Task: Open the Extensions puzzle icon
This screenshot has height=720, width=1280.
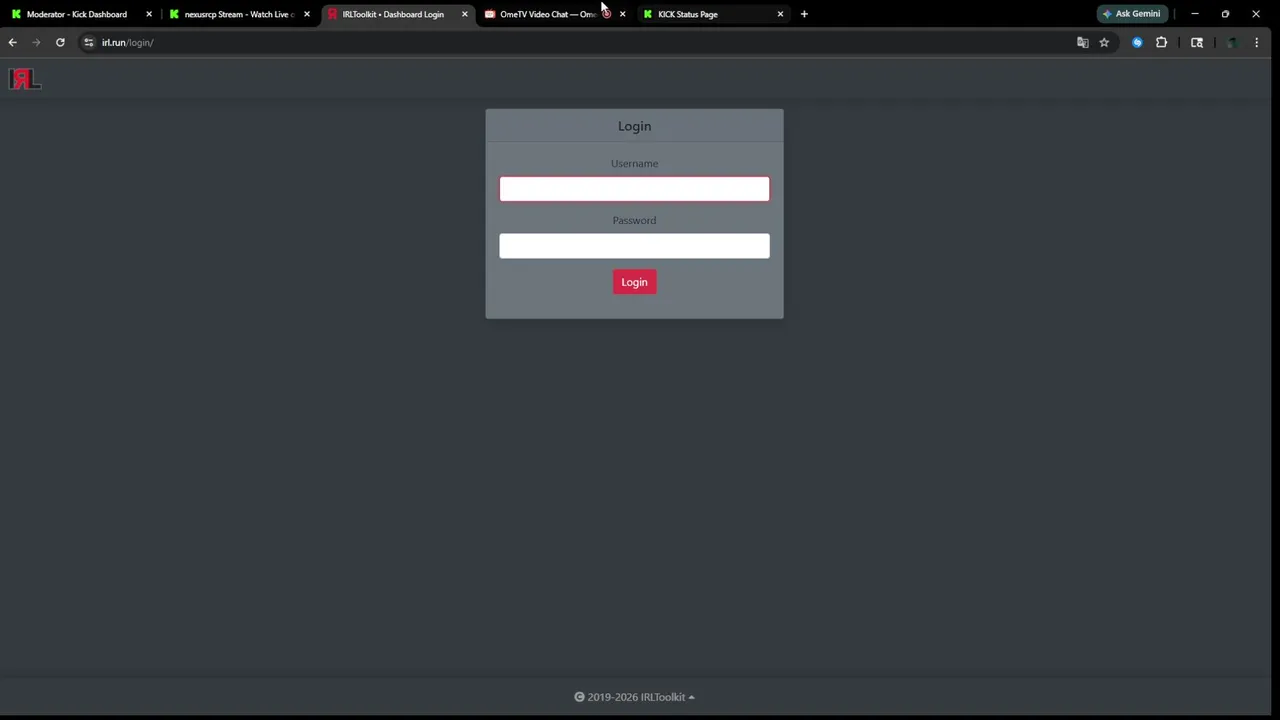Action: tap(1161, 42)
